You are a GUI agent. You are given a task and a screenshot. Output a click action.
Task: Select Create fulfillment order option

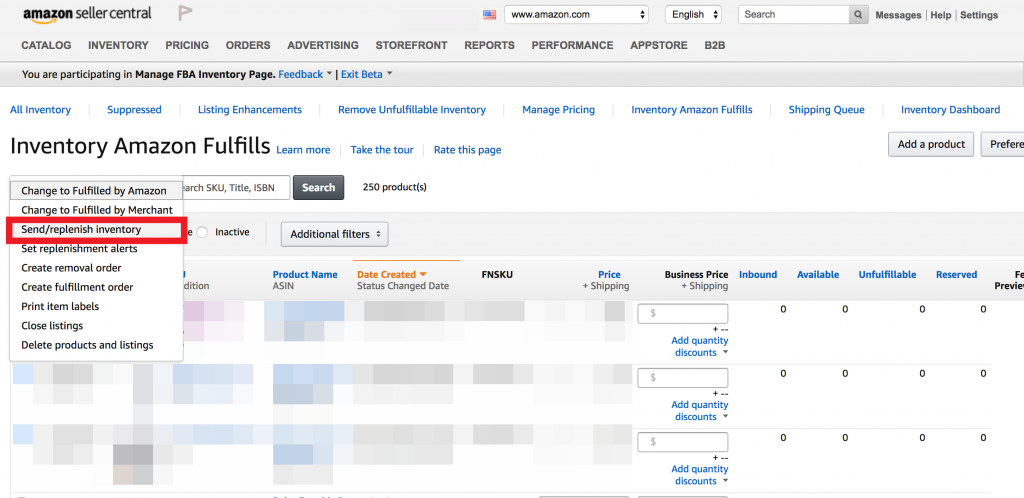(x=97, y=287)
